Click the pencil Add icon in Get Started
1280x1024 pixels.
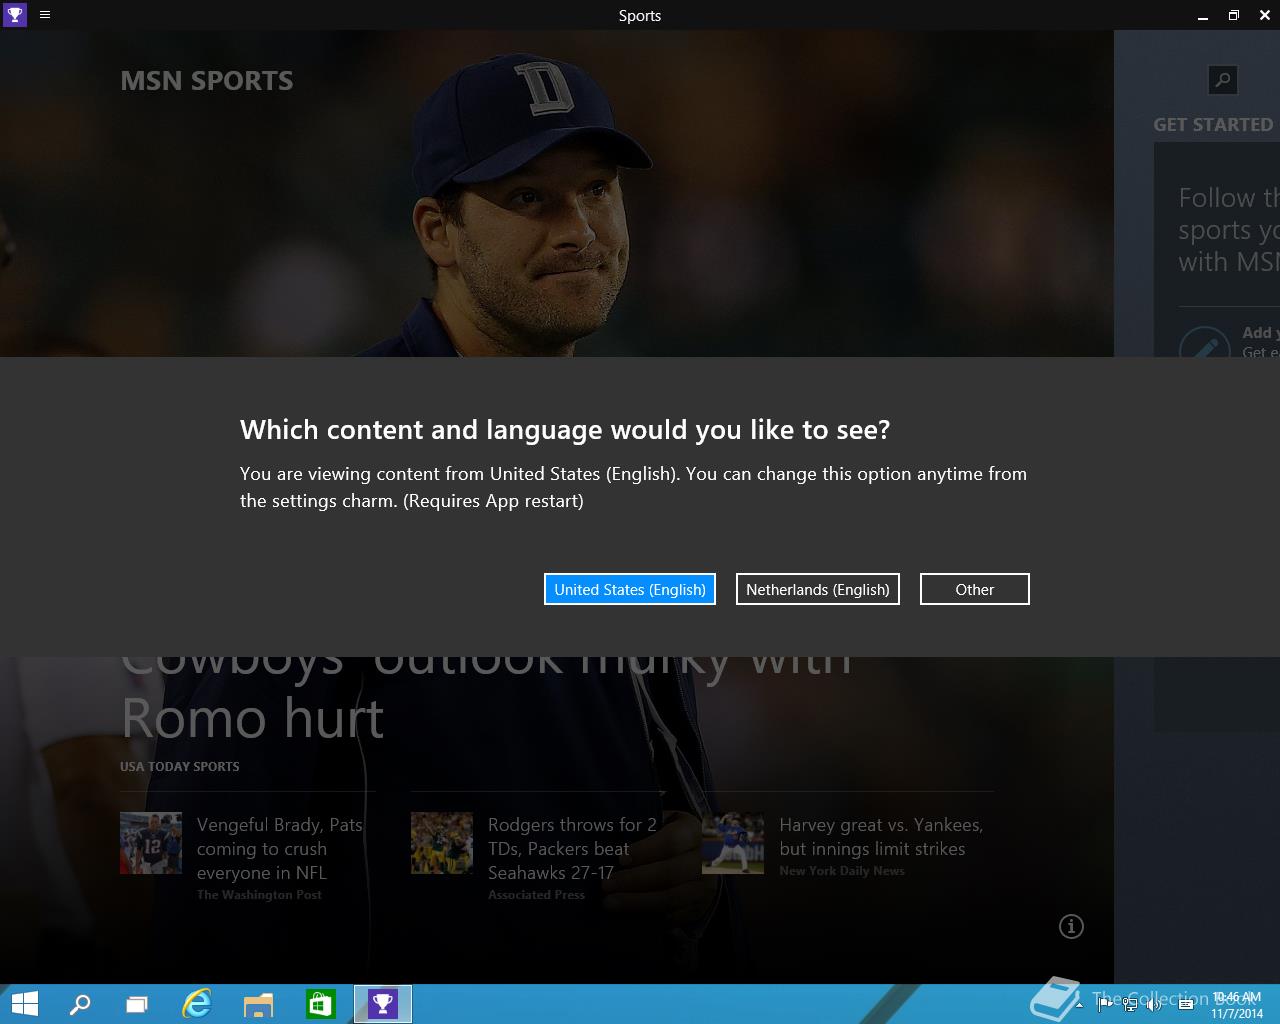point(1204,342)
